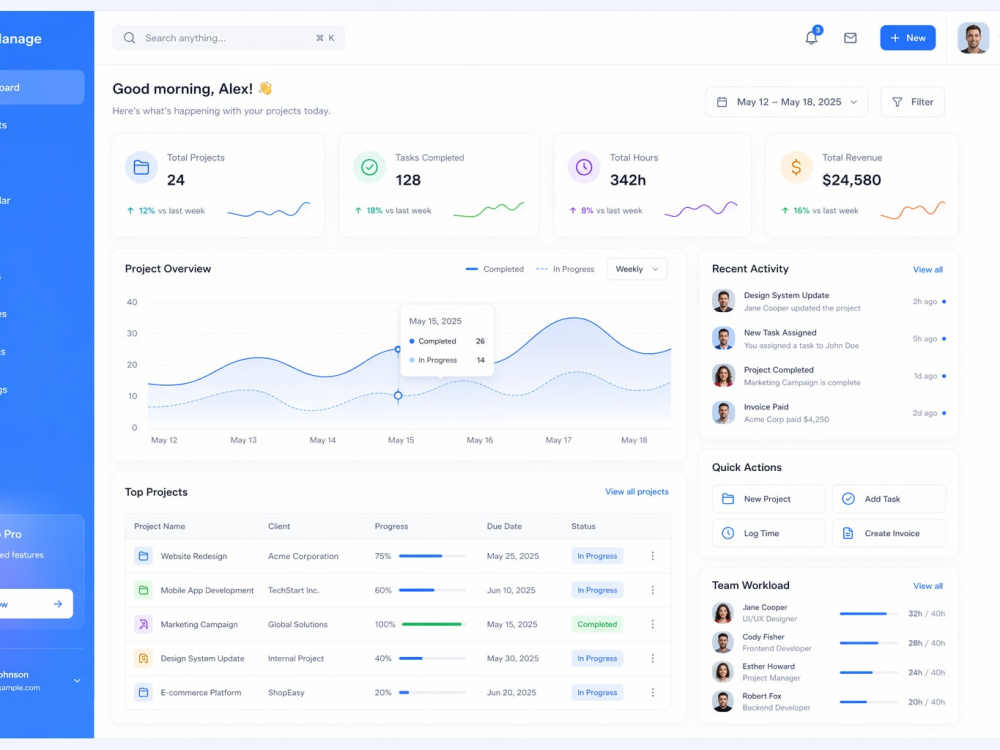Expand the sidebar user account chevron
Screen dimensions: 1000x750
[x=77, y=680]
